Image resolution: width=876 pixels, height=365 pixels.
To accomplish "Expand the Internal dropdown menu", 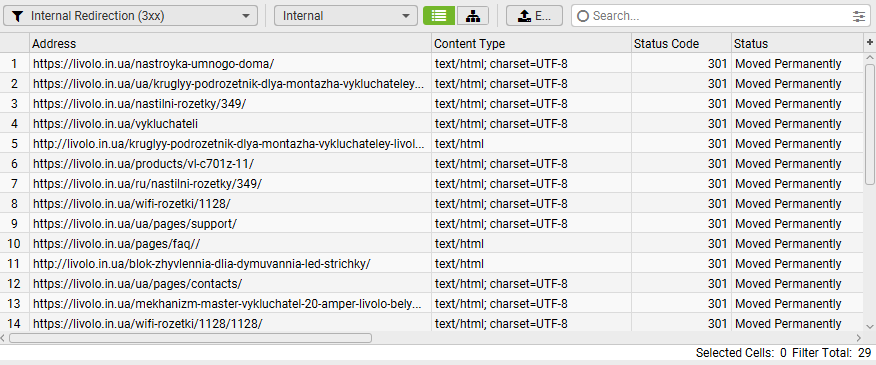I will [x=346, y=16].
